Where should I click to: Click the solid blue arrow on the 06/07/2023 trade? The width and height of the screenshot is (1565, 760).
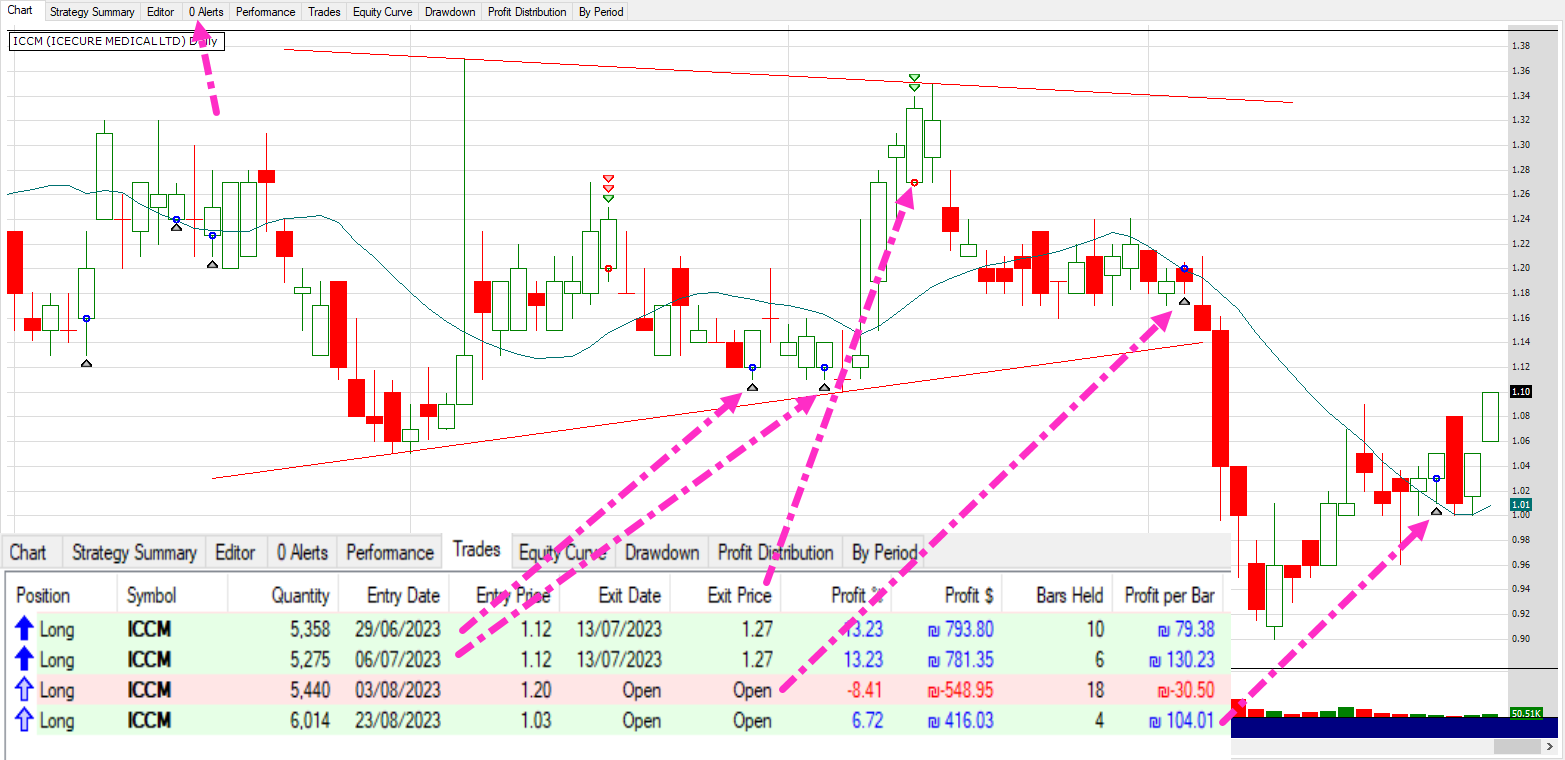[25, 660]
